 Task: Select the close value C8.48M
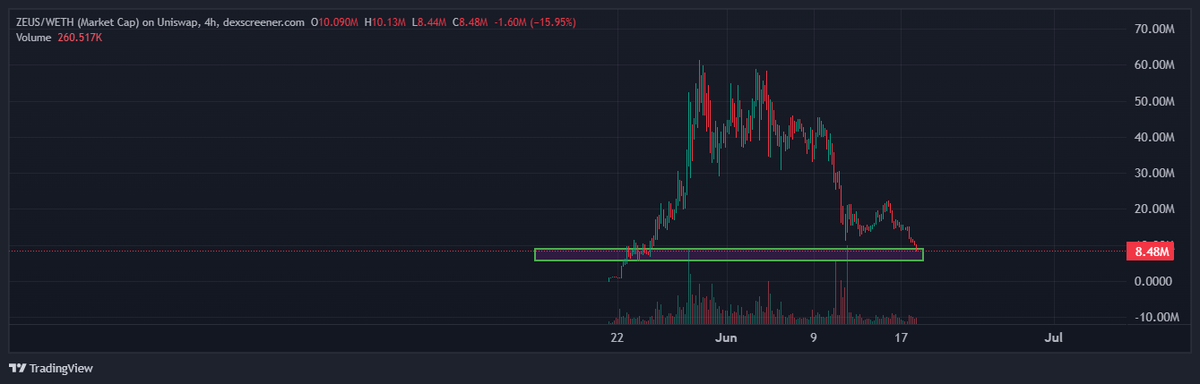pos(470,22)
